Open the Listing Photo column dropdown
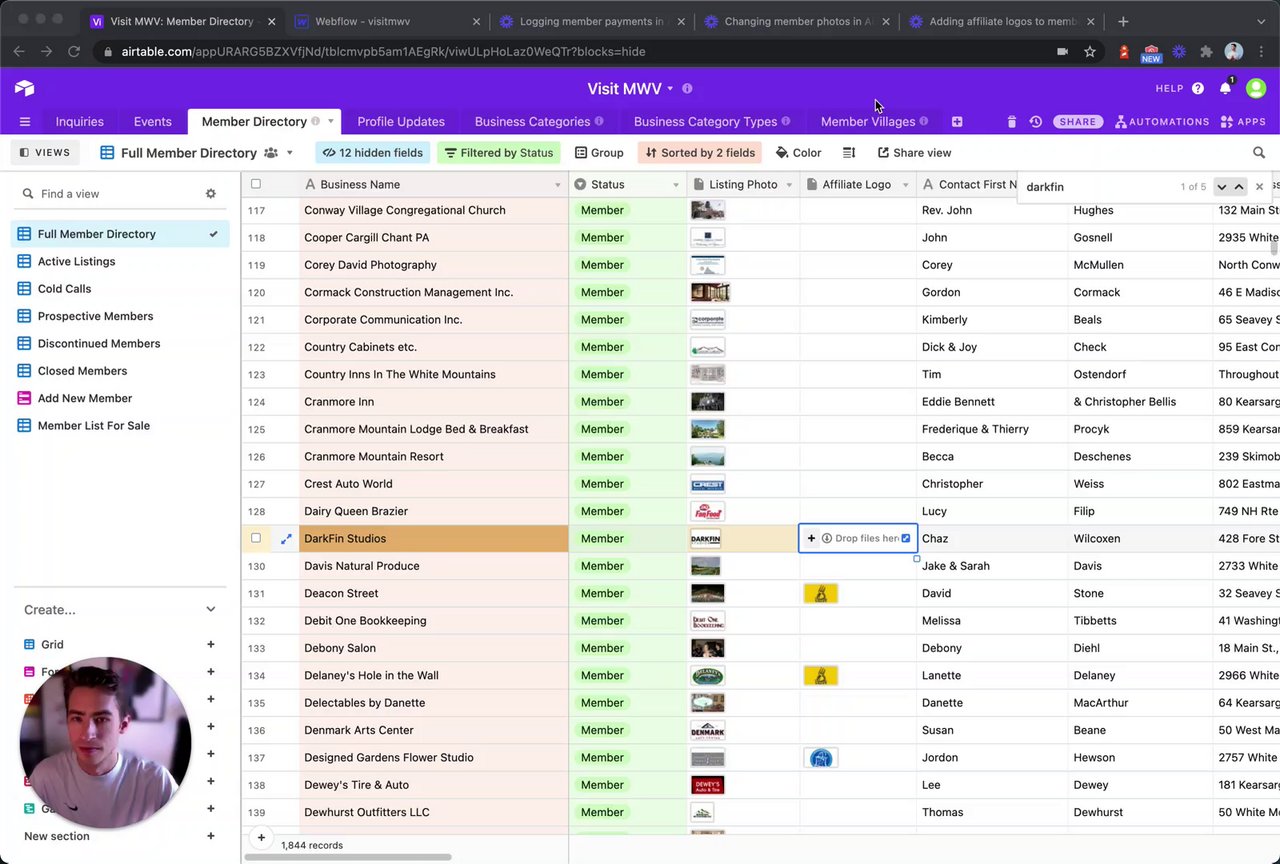The height and width of the screenshot is (864, 1280). tap(789, 185)
